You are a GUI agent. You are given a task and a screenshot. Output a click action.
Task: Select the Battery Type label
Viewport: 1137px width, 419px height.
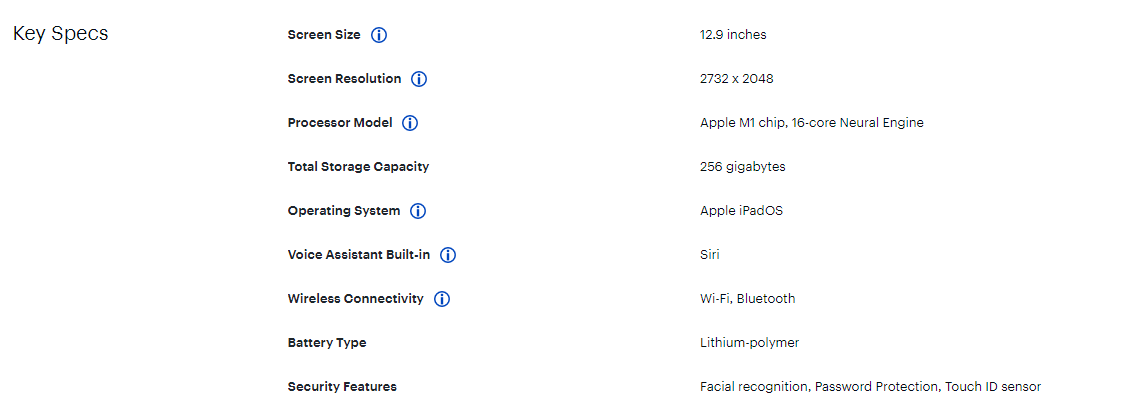pyautogui.click(x=327, y=343)
